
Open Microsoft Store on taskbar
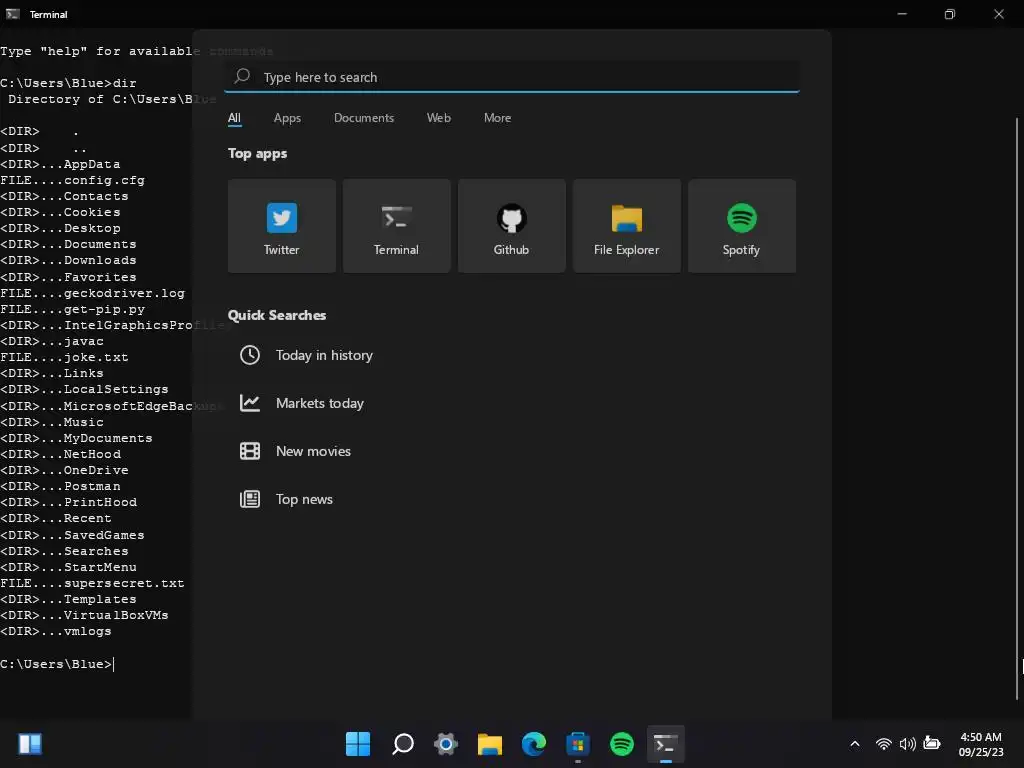click(x=577, y=744)
